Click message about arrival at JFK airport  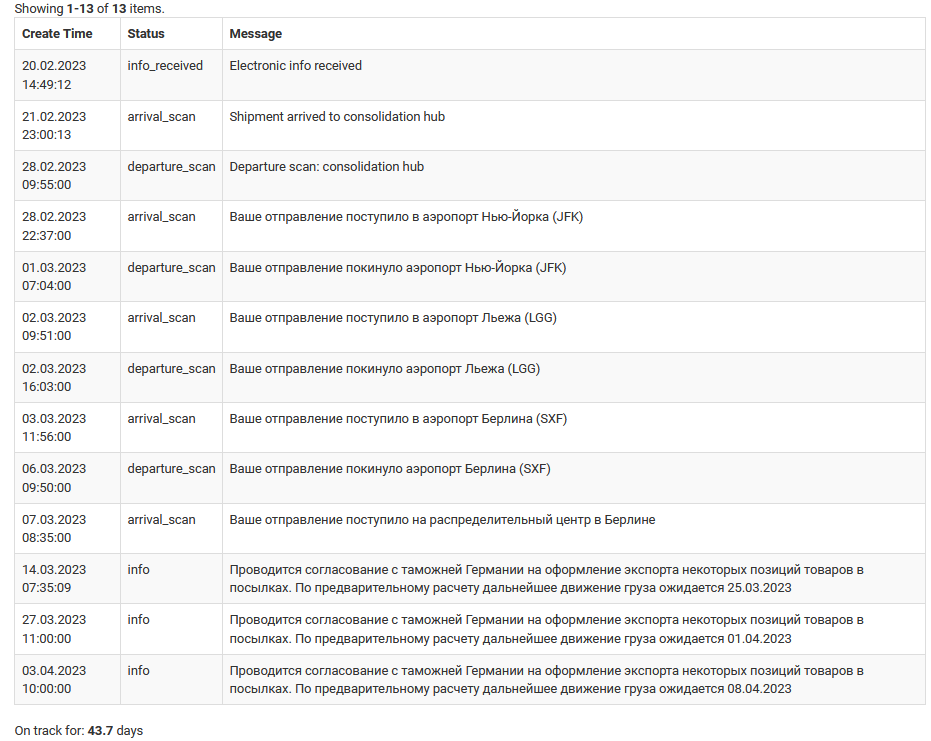[x=406, y=217]
